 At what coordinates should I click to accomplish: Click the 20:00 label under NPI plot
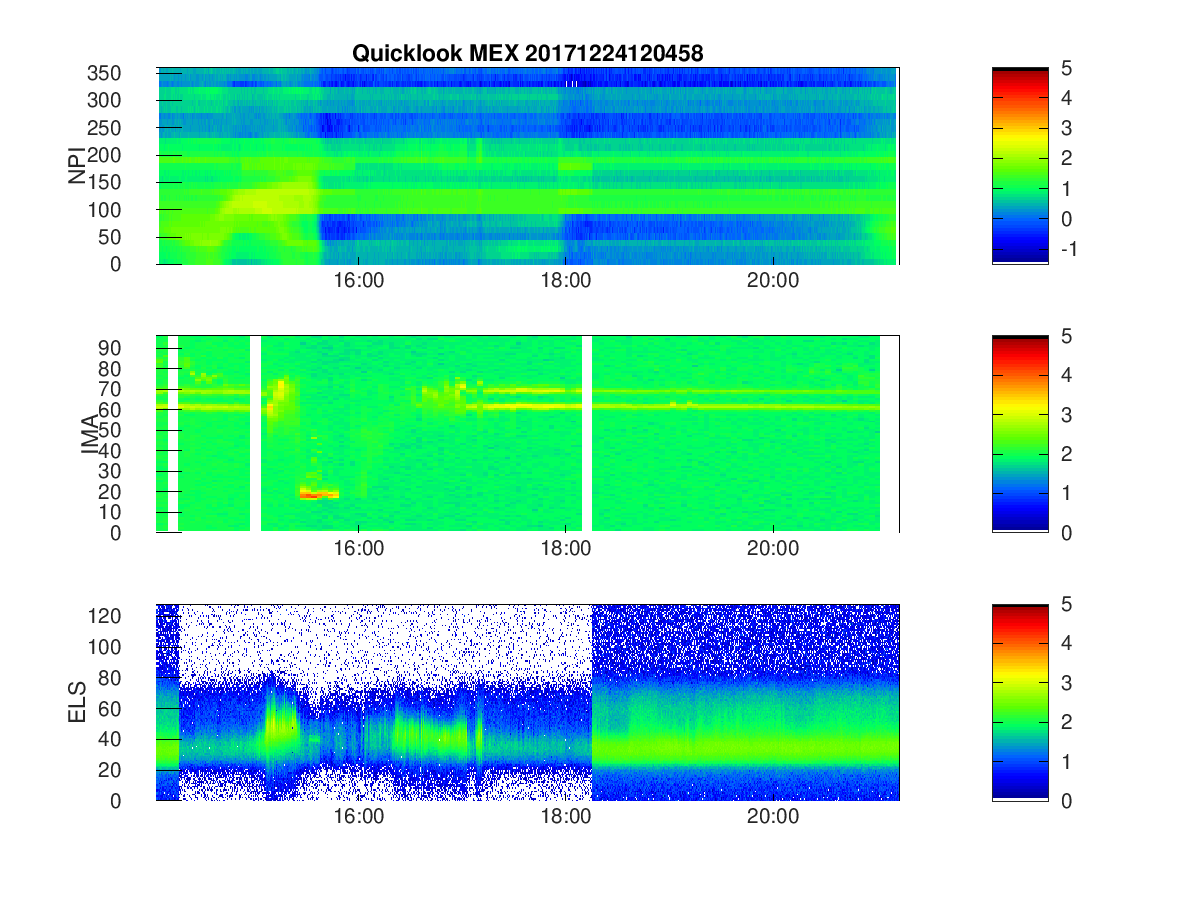pos(772,280)
